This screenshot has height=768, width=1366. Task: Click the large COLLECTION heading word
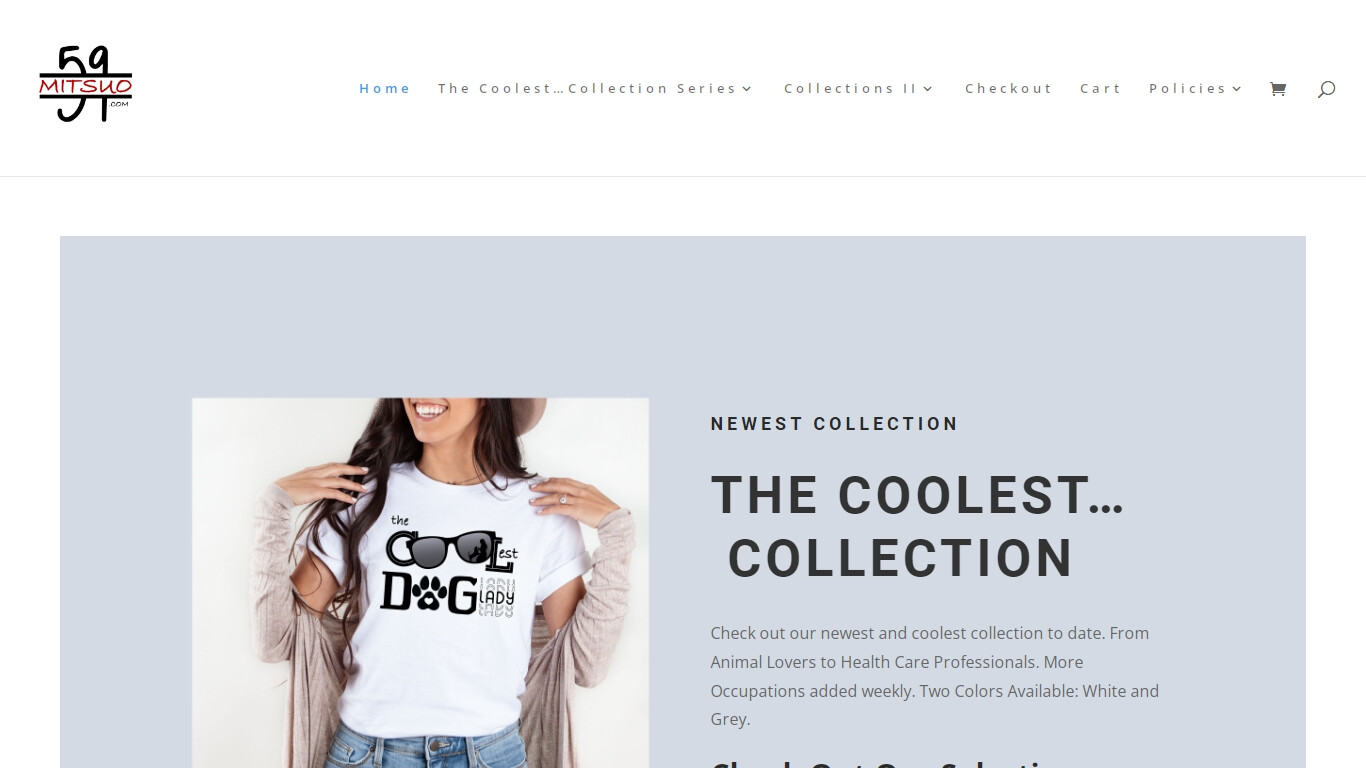coord(900,558)
